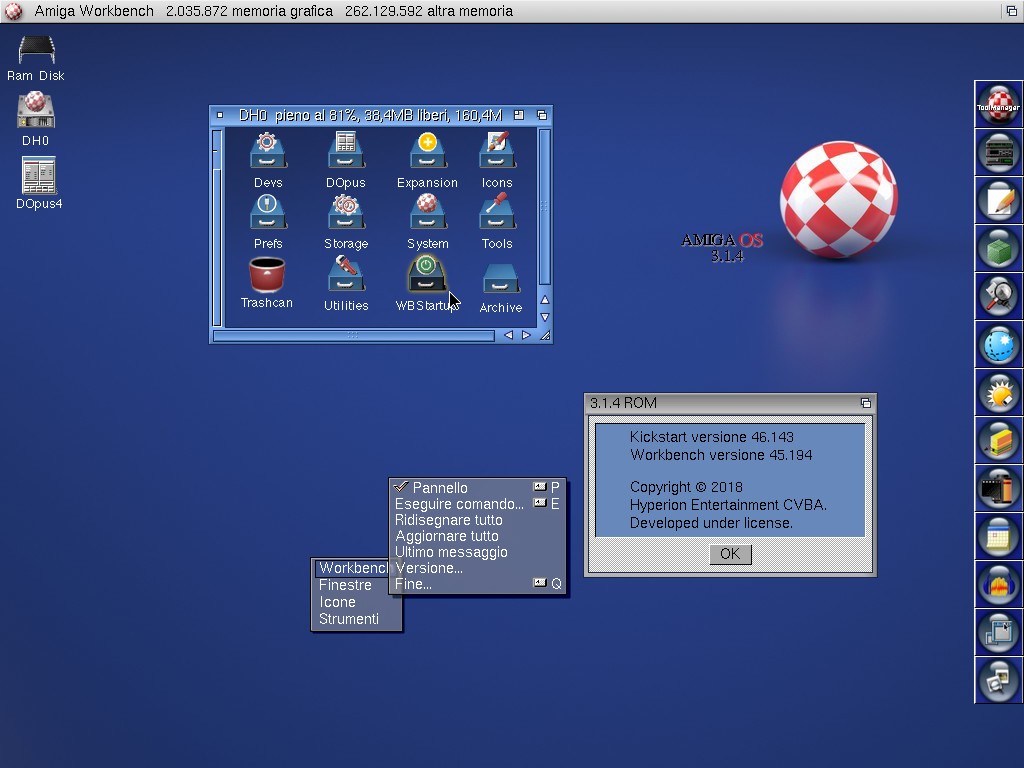1024x768 pixels.
Task: Open the Icone menu
Action: coord(356,602)
